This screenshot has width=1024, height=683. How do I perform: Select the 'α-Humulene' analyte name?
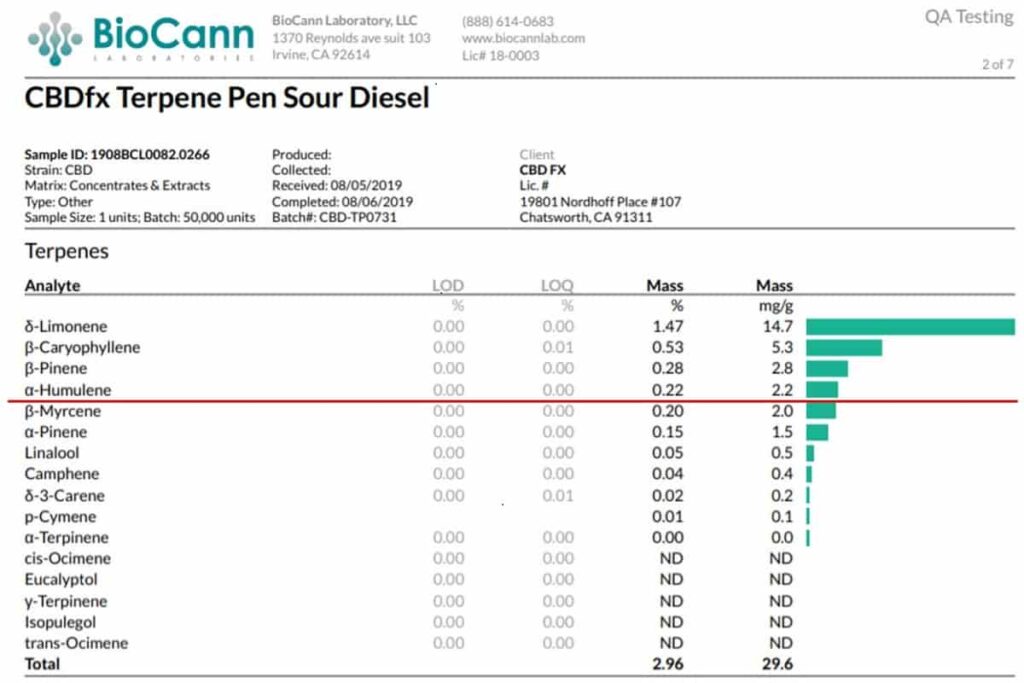click(x=68, y=390)
